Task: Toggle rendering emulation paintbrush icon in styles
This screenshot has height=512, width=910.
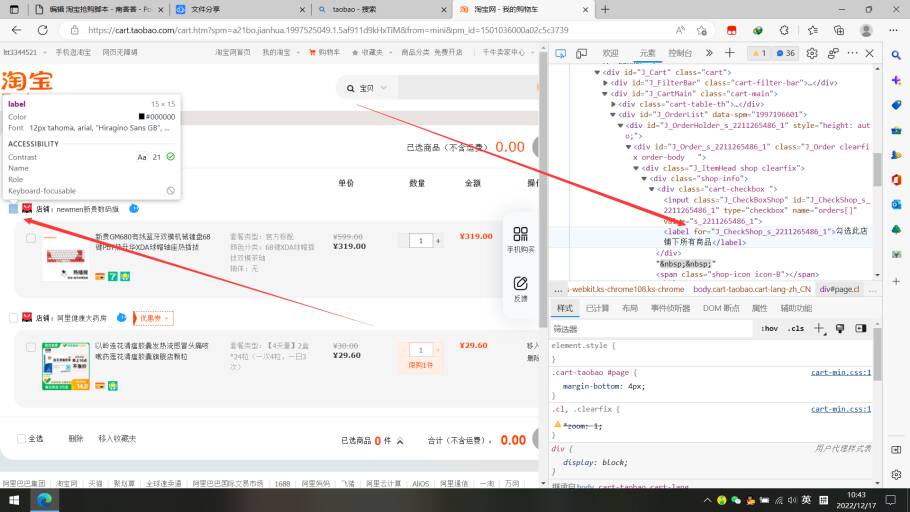Action: [x=840, y=329]
